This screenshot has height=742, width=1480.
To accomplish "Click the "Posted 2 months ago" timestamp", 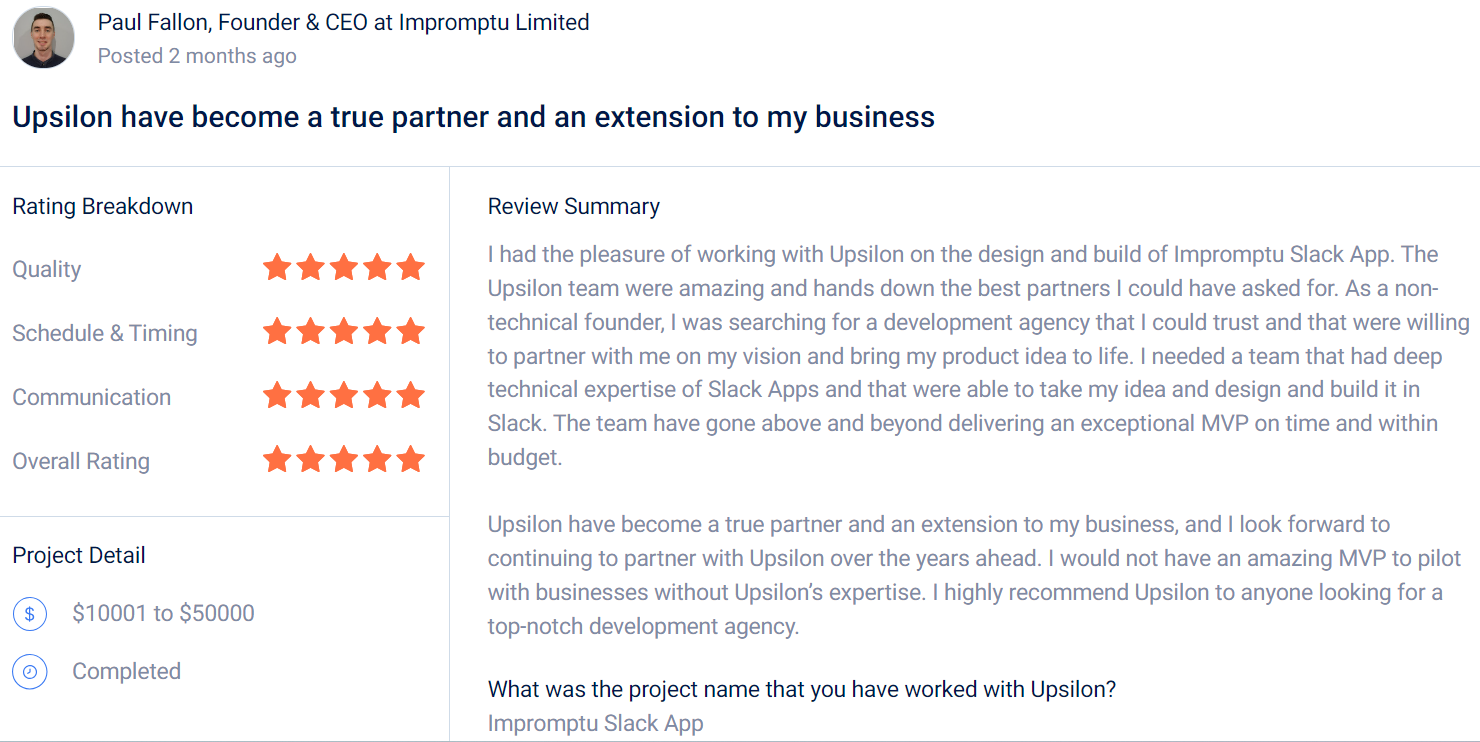I will tap(197, 56).
